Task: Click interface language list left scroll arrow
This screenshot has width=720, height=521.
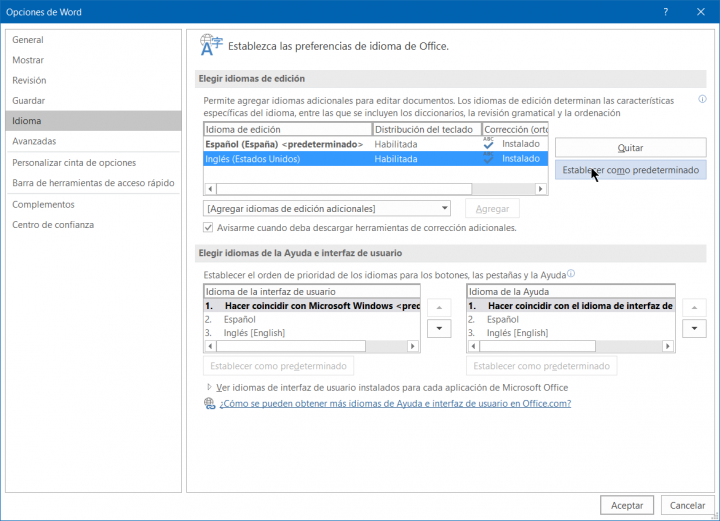Action: point(210,346)
